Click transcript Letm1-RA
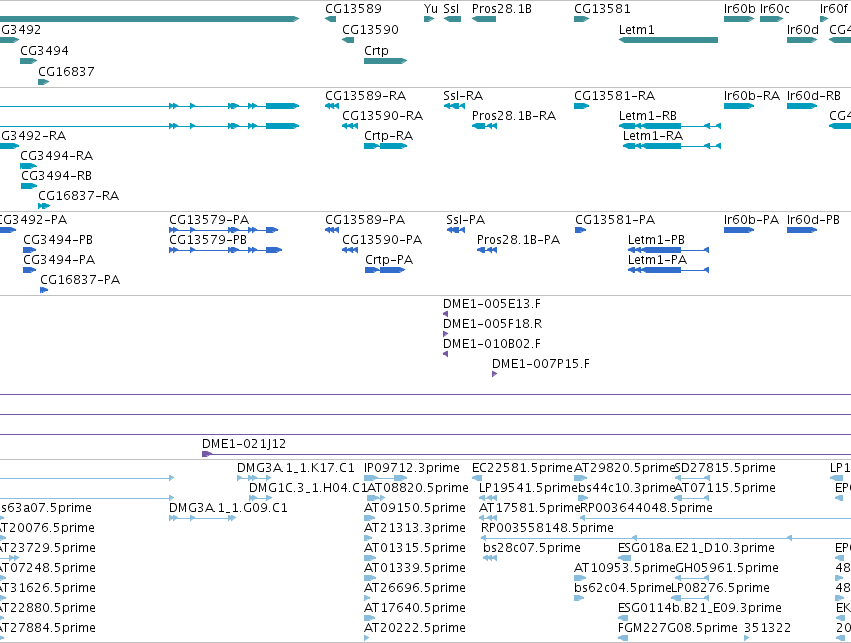Viewport: 851px width, 643px height. tap(653, 136)
